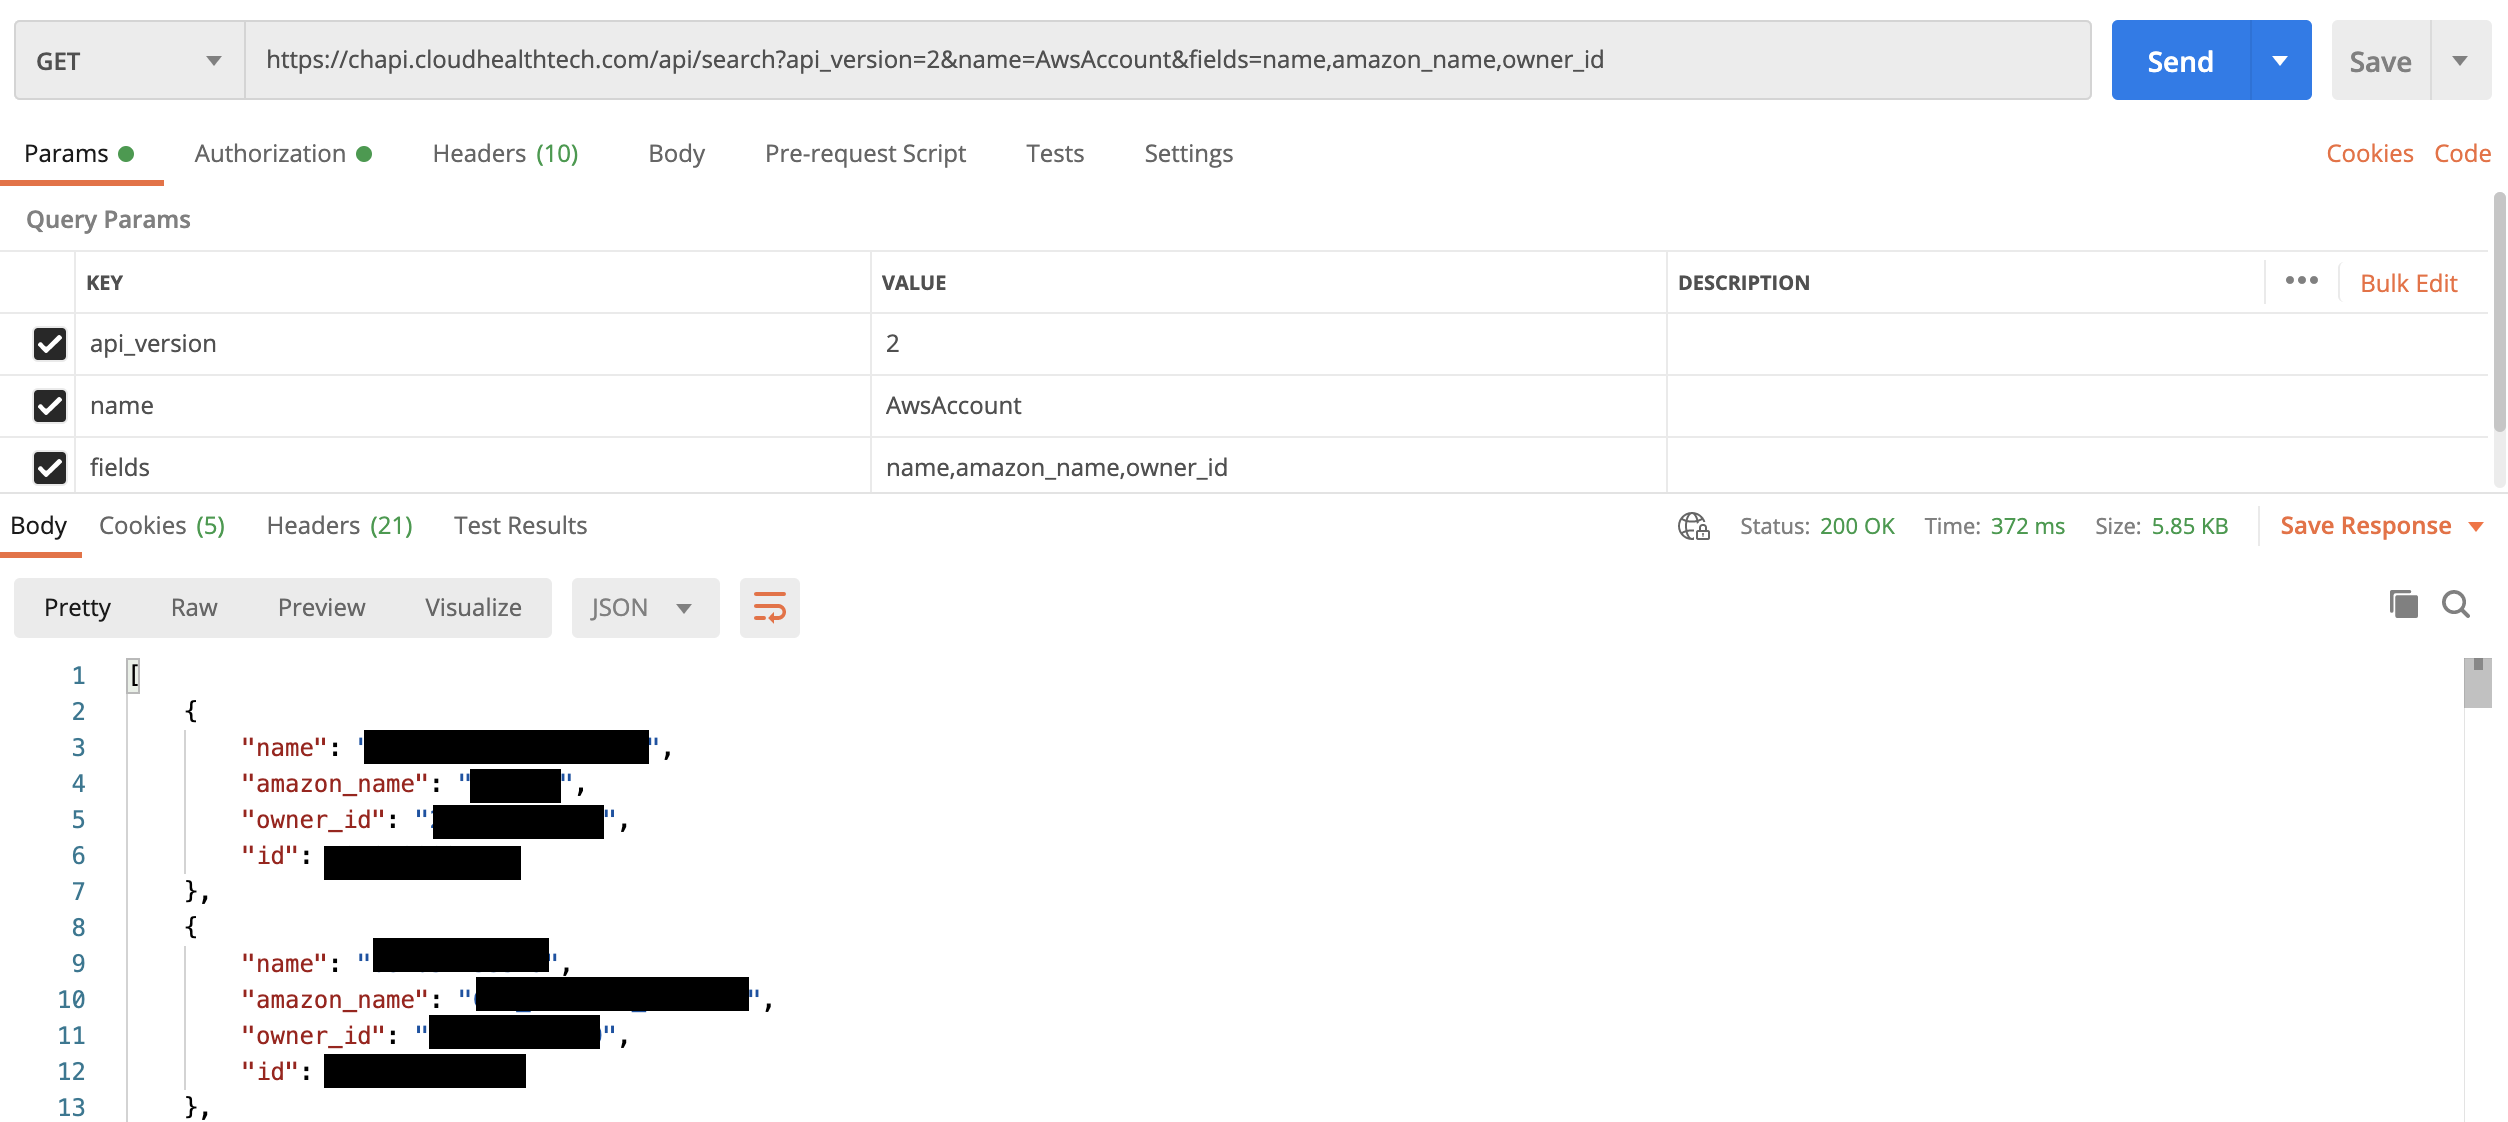
Task: Toggle the fields parameter checkbox
Action: click(50, 467)
